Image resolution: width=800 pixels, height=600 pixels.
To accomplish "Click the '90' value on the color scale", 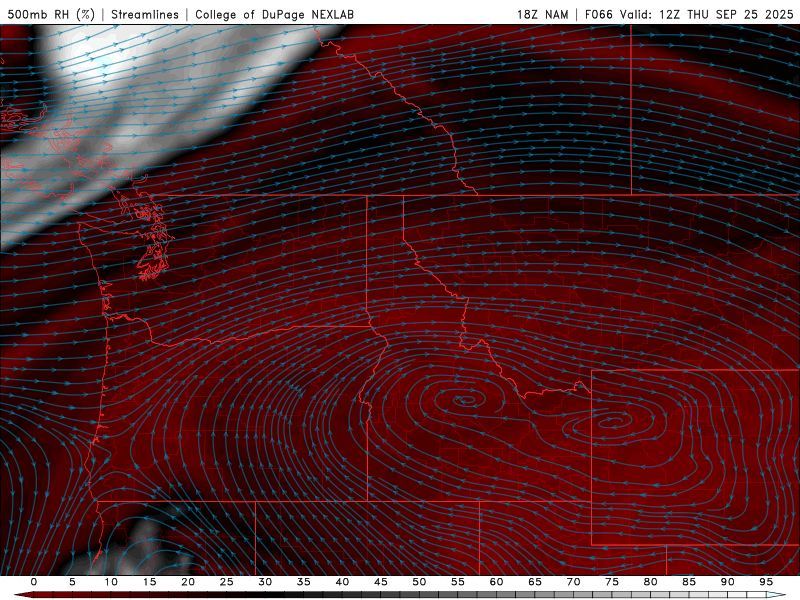I will click(x=728, y=582).
